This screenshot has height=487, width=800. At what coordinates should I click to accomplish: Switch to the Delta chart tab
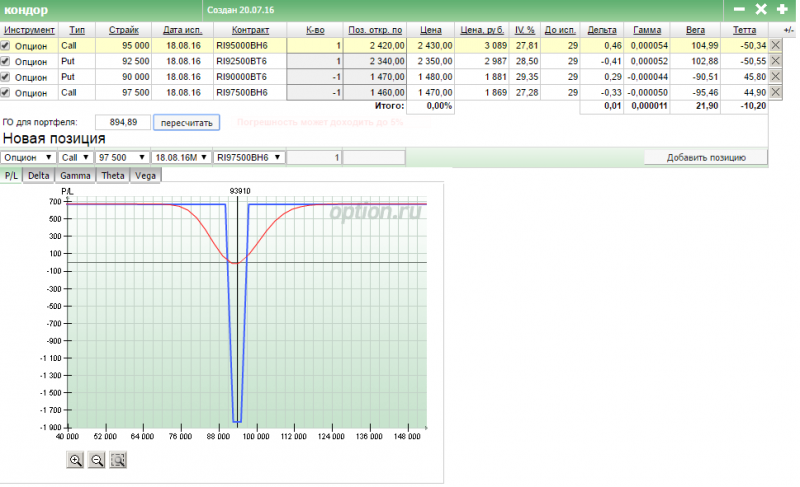coord(39,175)
